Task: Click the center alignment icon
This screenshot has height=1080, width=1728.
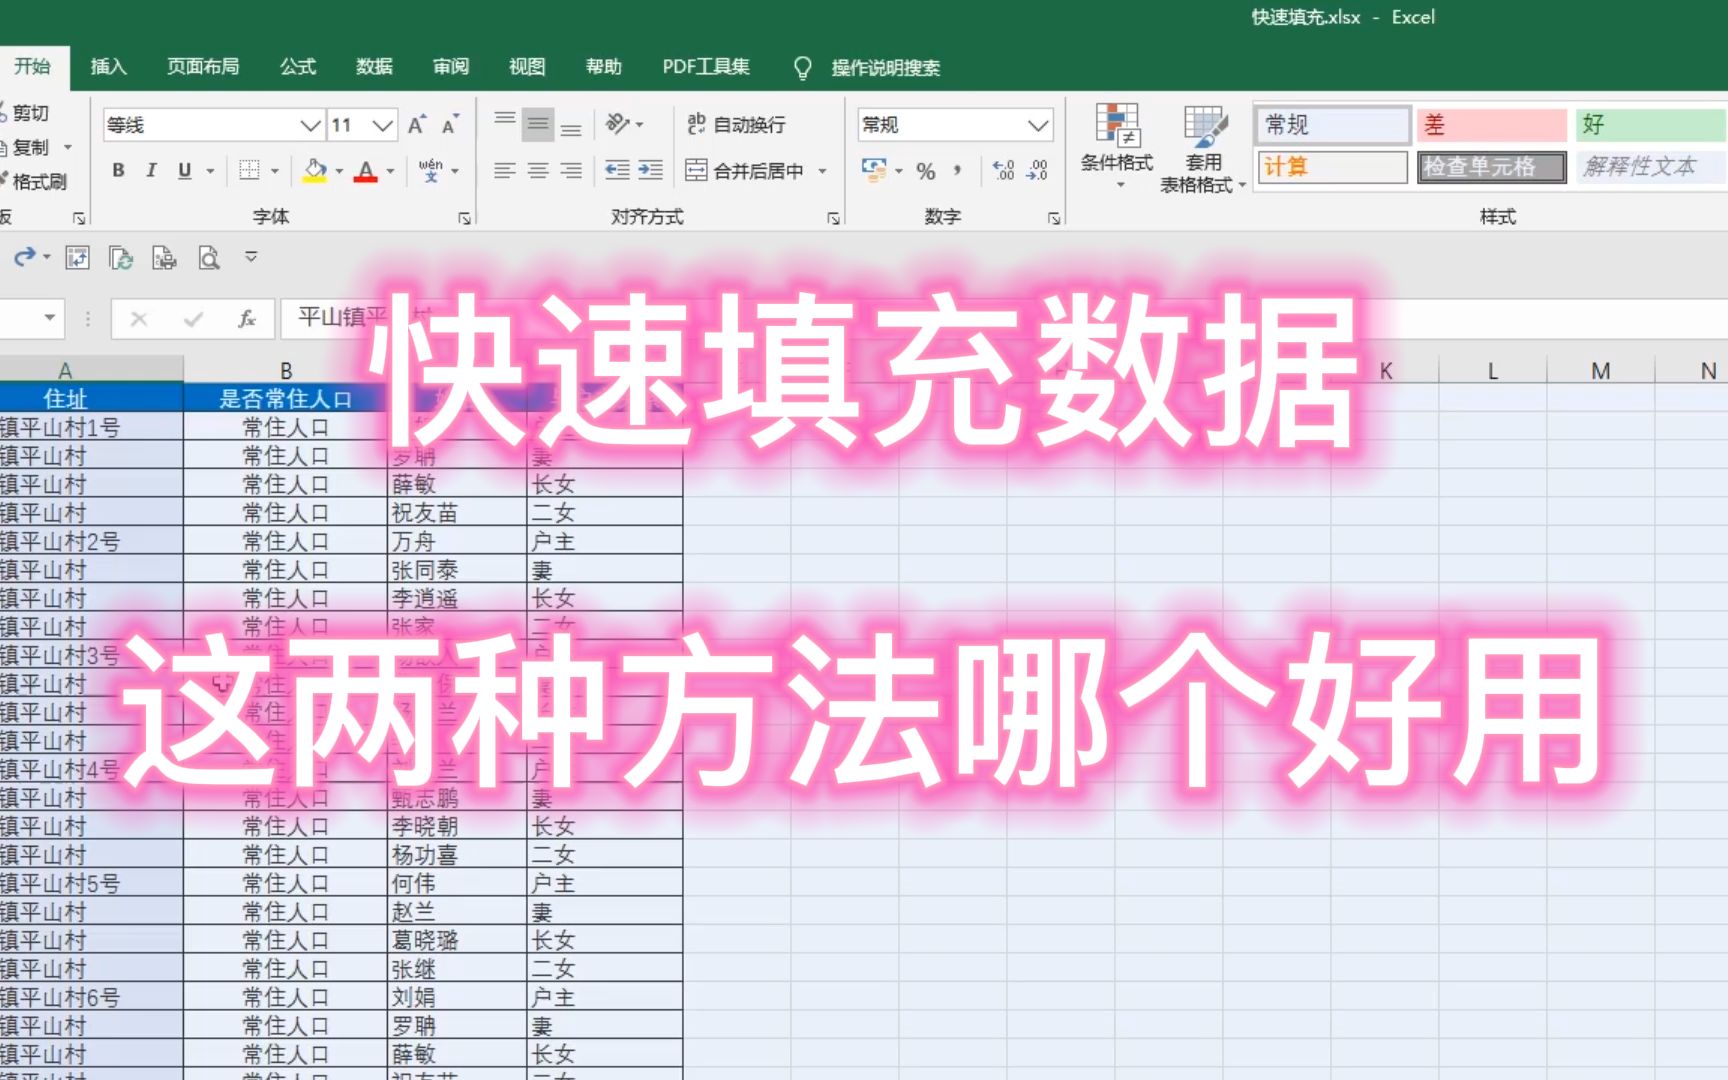Action: pyautogui.click(x=537, y=170)
